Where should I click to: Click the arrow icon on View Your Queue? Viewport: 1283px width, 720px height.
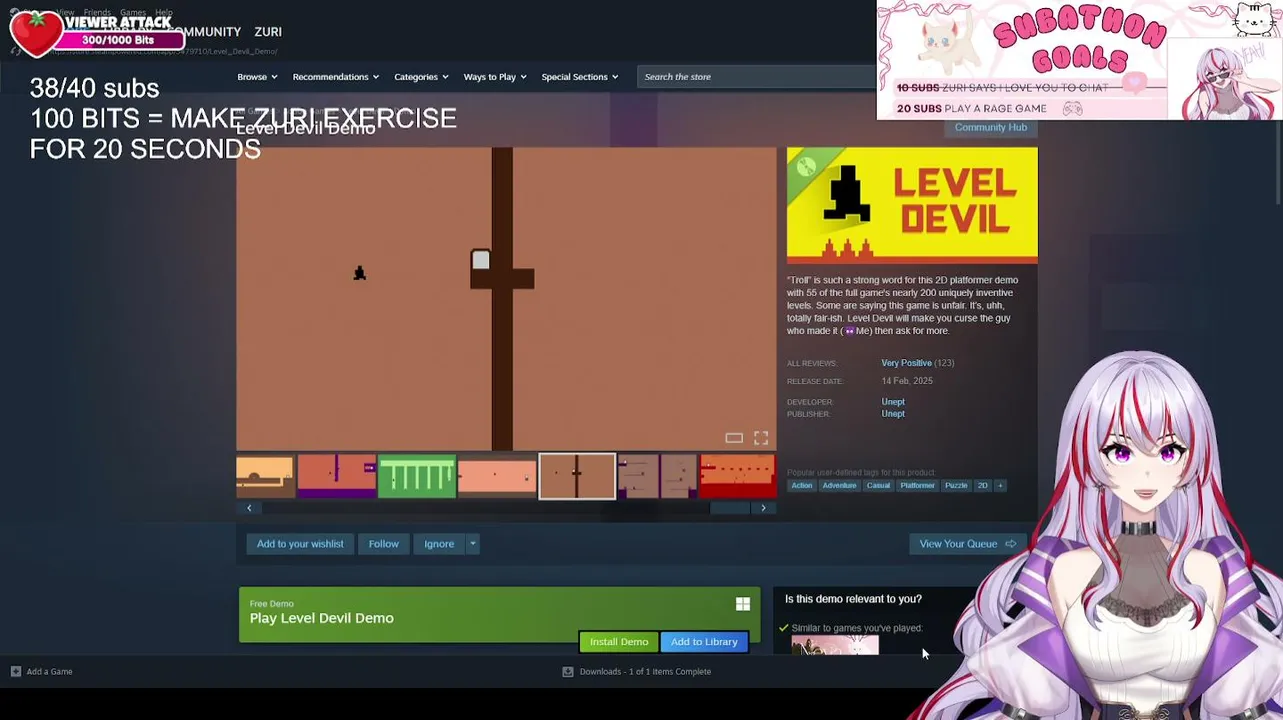point(1011,544)
